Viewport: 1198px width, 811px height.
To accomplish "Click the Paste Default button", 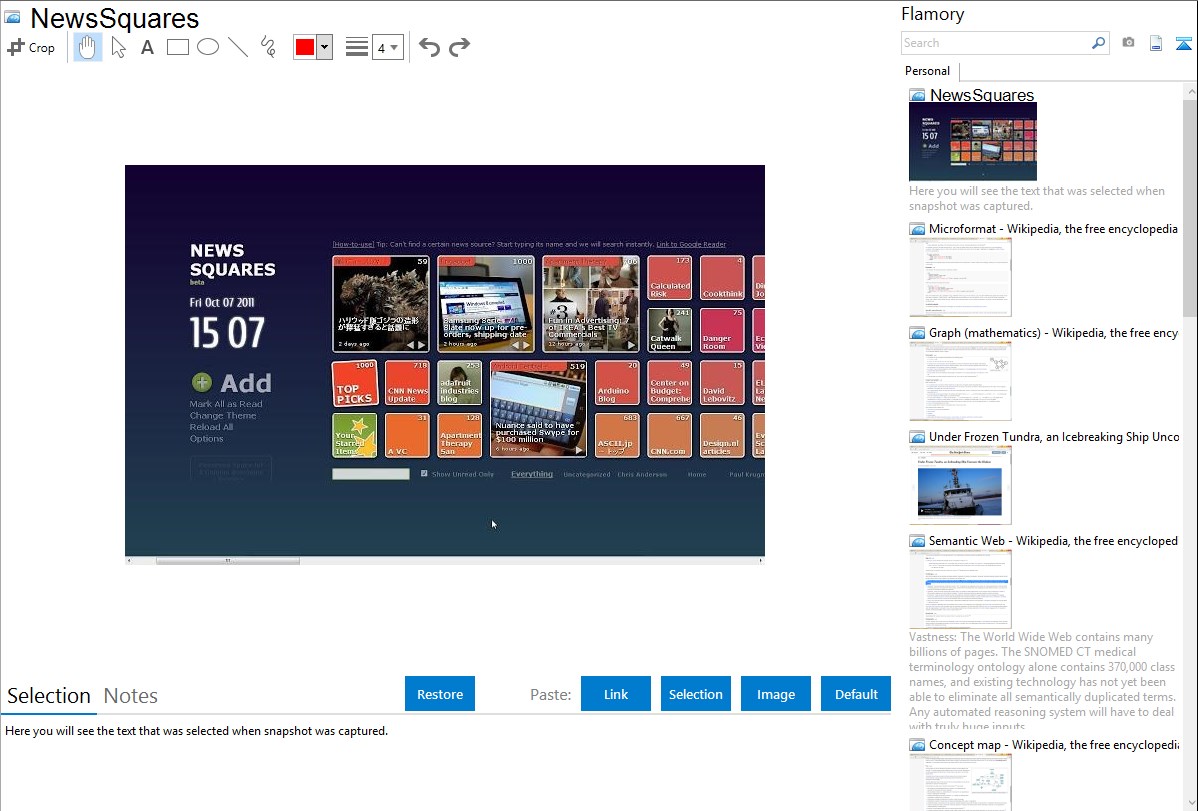I will point(856,694).
